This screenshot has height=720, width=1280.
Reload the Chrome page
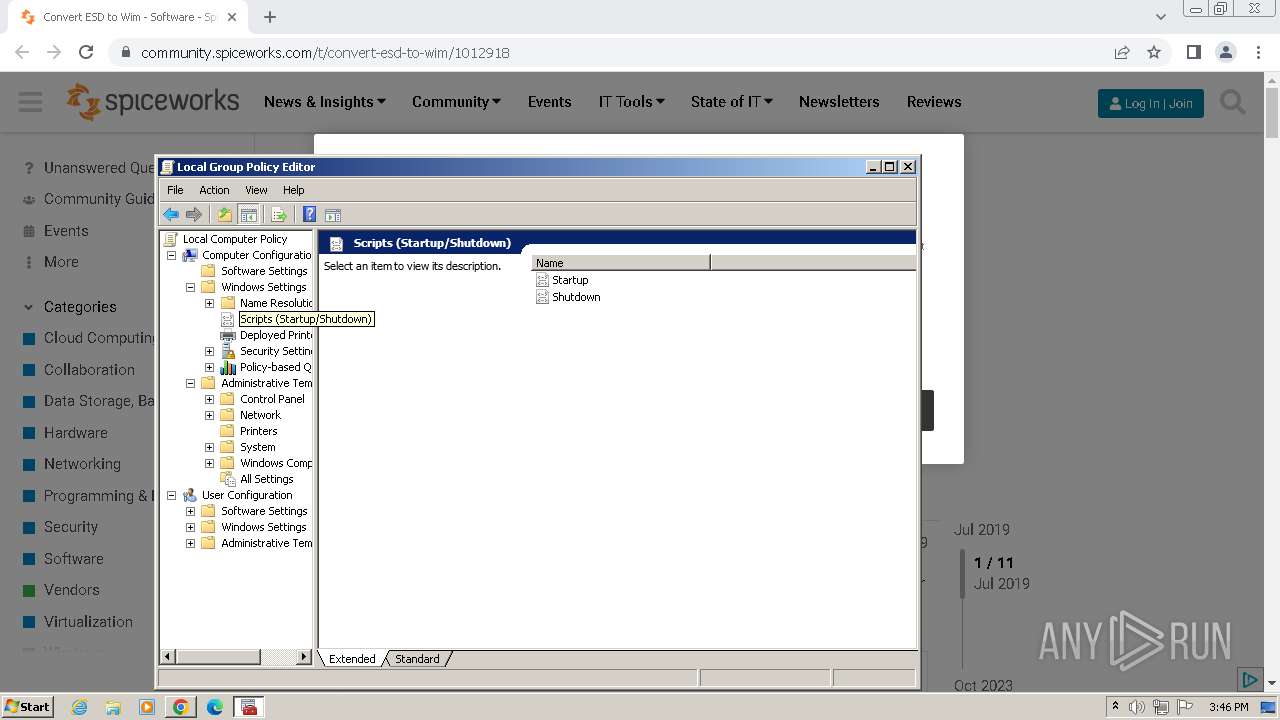click(x=86, y=52)
